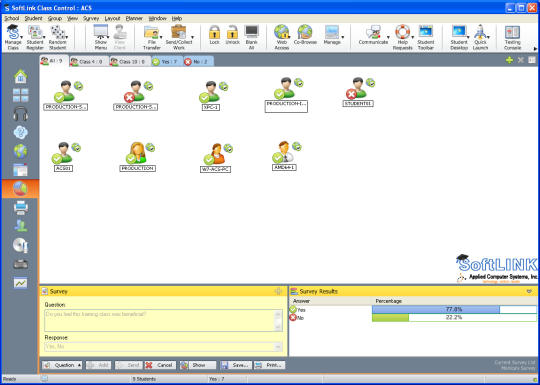The width and height of the screenshot is (540, 385).
Task: Switch to the Class 10 : 0 tab
Action: 130,61
